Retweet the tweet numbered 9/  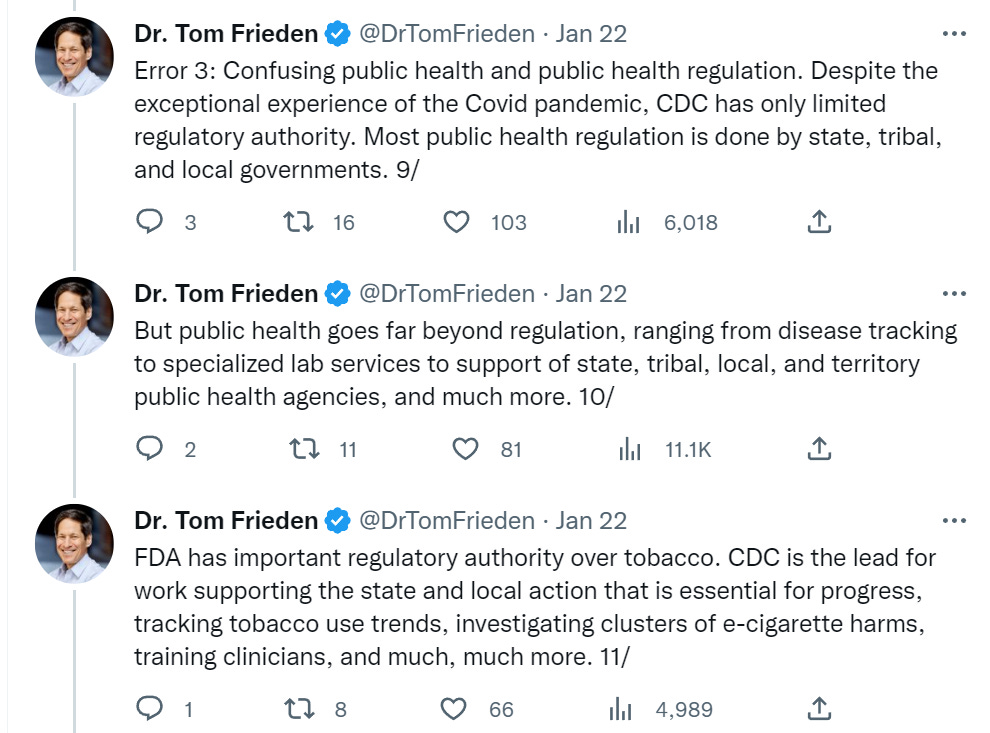297,222
